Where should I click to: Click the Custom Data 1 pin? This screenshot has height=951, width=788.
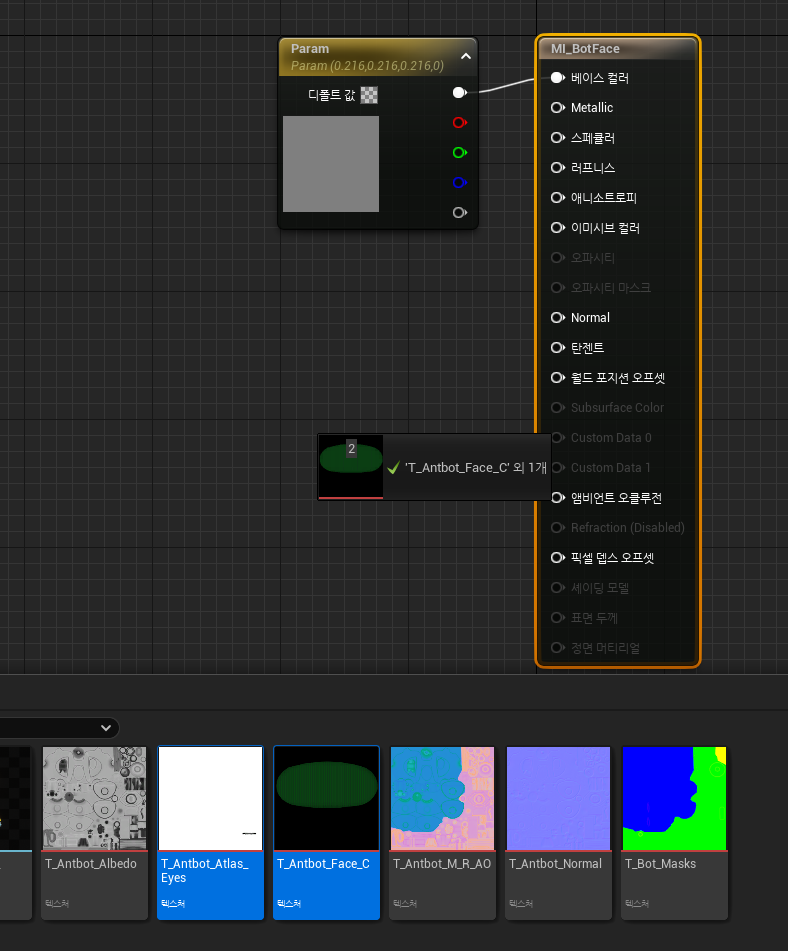click(x=557, y=468)
